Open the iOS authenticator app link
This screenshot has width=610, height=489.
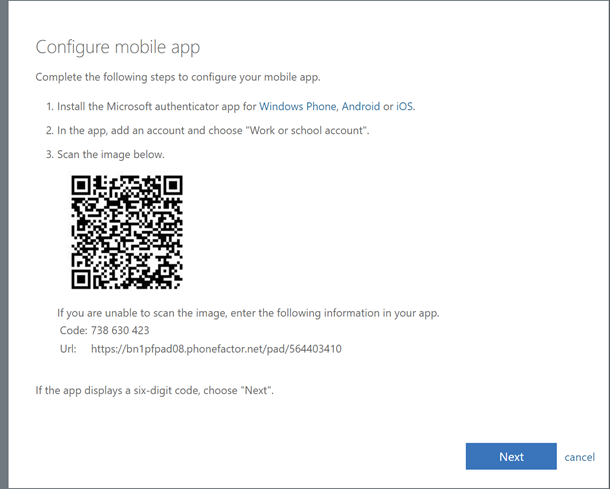pyautogui.click(x=405, y=106)
